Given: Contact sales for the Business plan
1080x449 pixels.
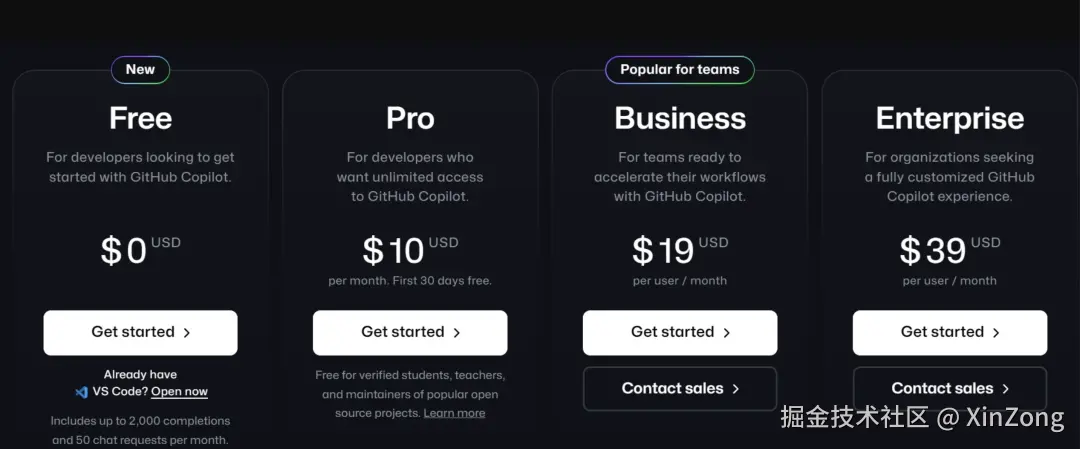Looking at the screenshot, I should [680, 389].
